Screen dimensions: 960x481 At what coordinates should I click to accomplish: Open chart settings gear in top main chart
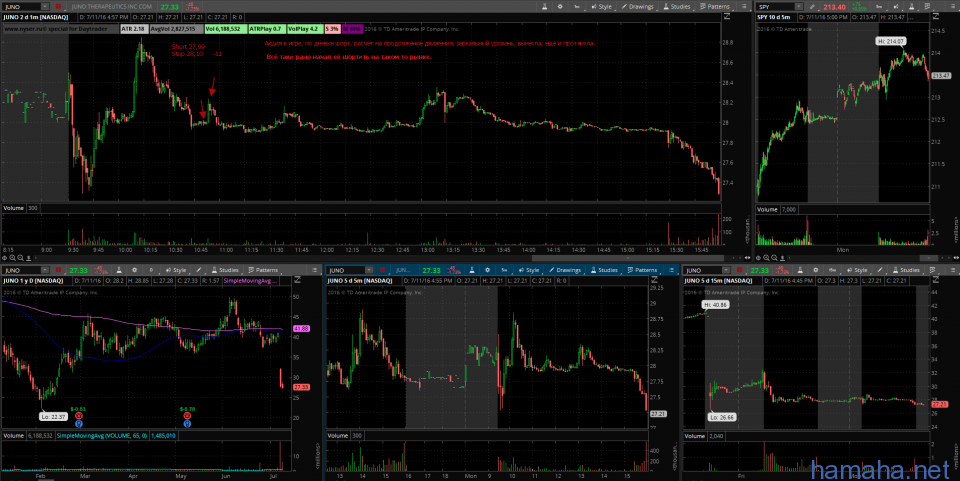560,7
